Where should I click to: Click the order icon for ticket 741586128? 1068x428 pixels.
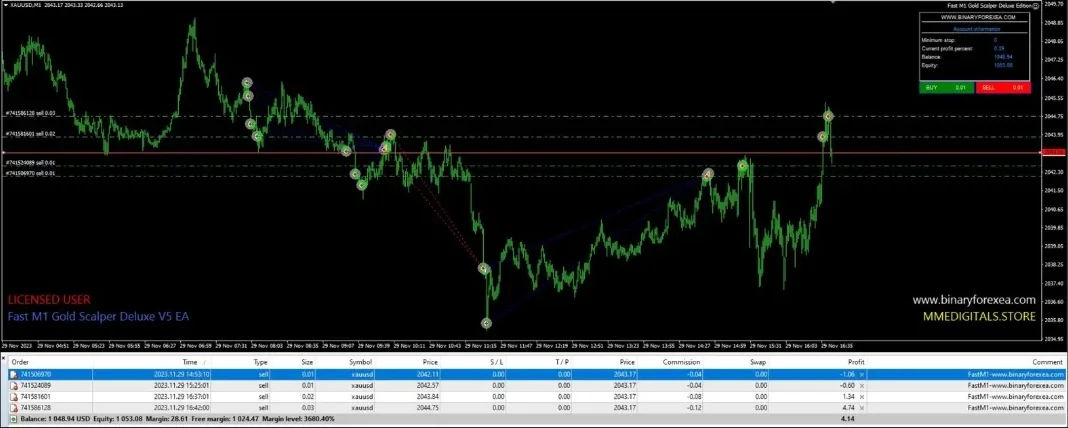point(13,407)
